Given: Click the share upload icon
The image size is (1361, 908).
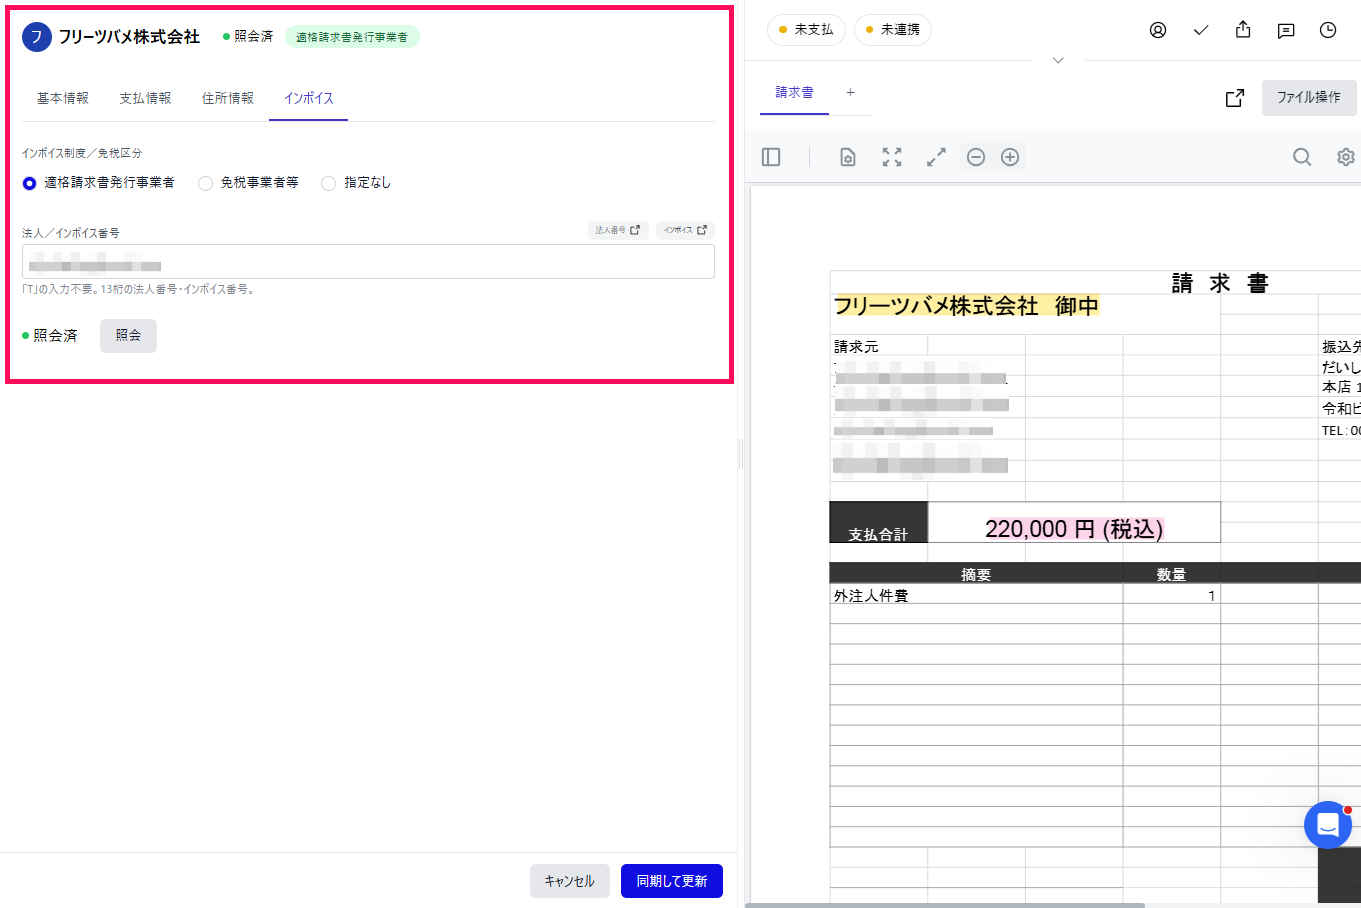Looking at the screenshot, I should click(1243, 30).
